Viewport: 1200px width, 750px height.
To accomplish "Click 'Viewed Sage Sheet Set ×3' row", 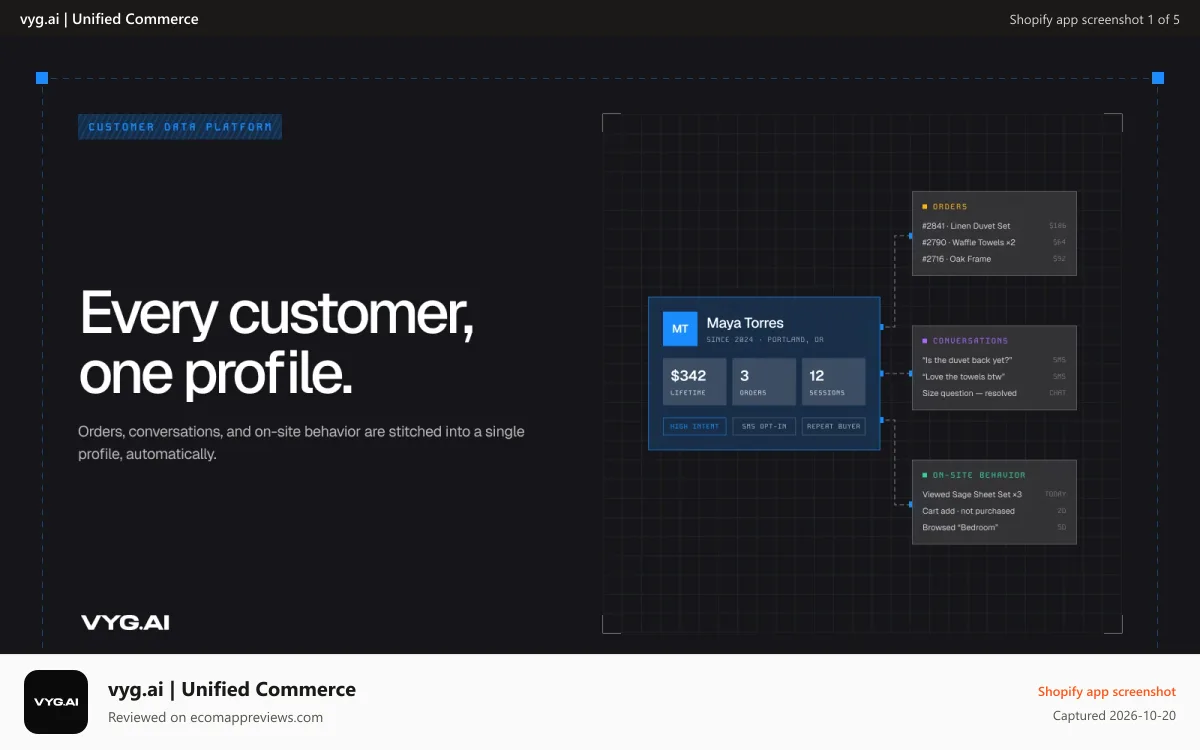I will pos(994,494).
